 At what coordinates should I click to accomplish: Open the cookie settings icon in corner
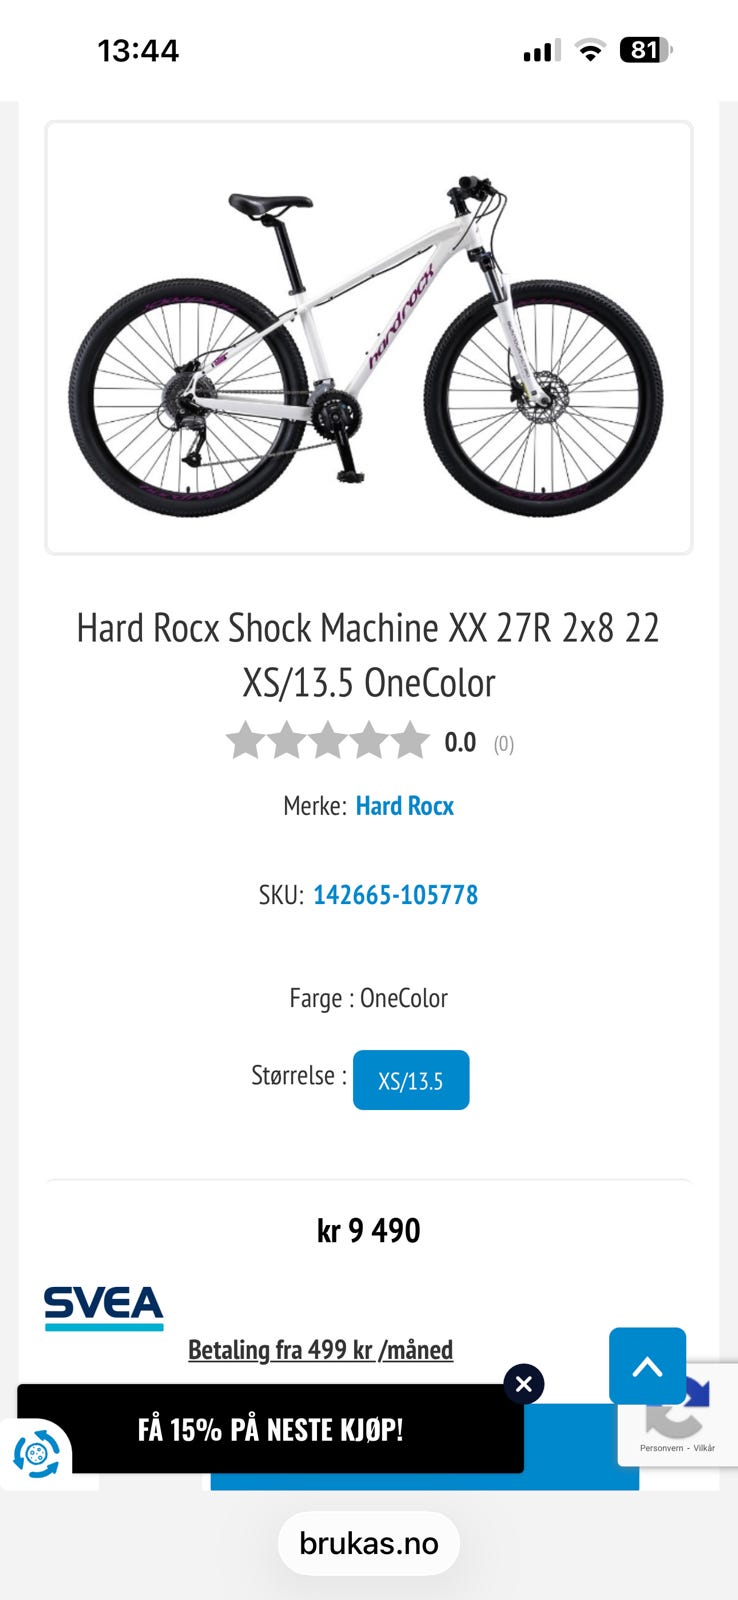click(36, 1453)
